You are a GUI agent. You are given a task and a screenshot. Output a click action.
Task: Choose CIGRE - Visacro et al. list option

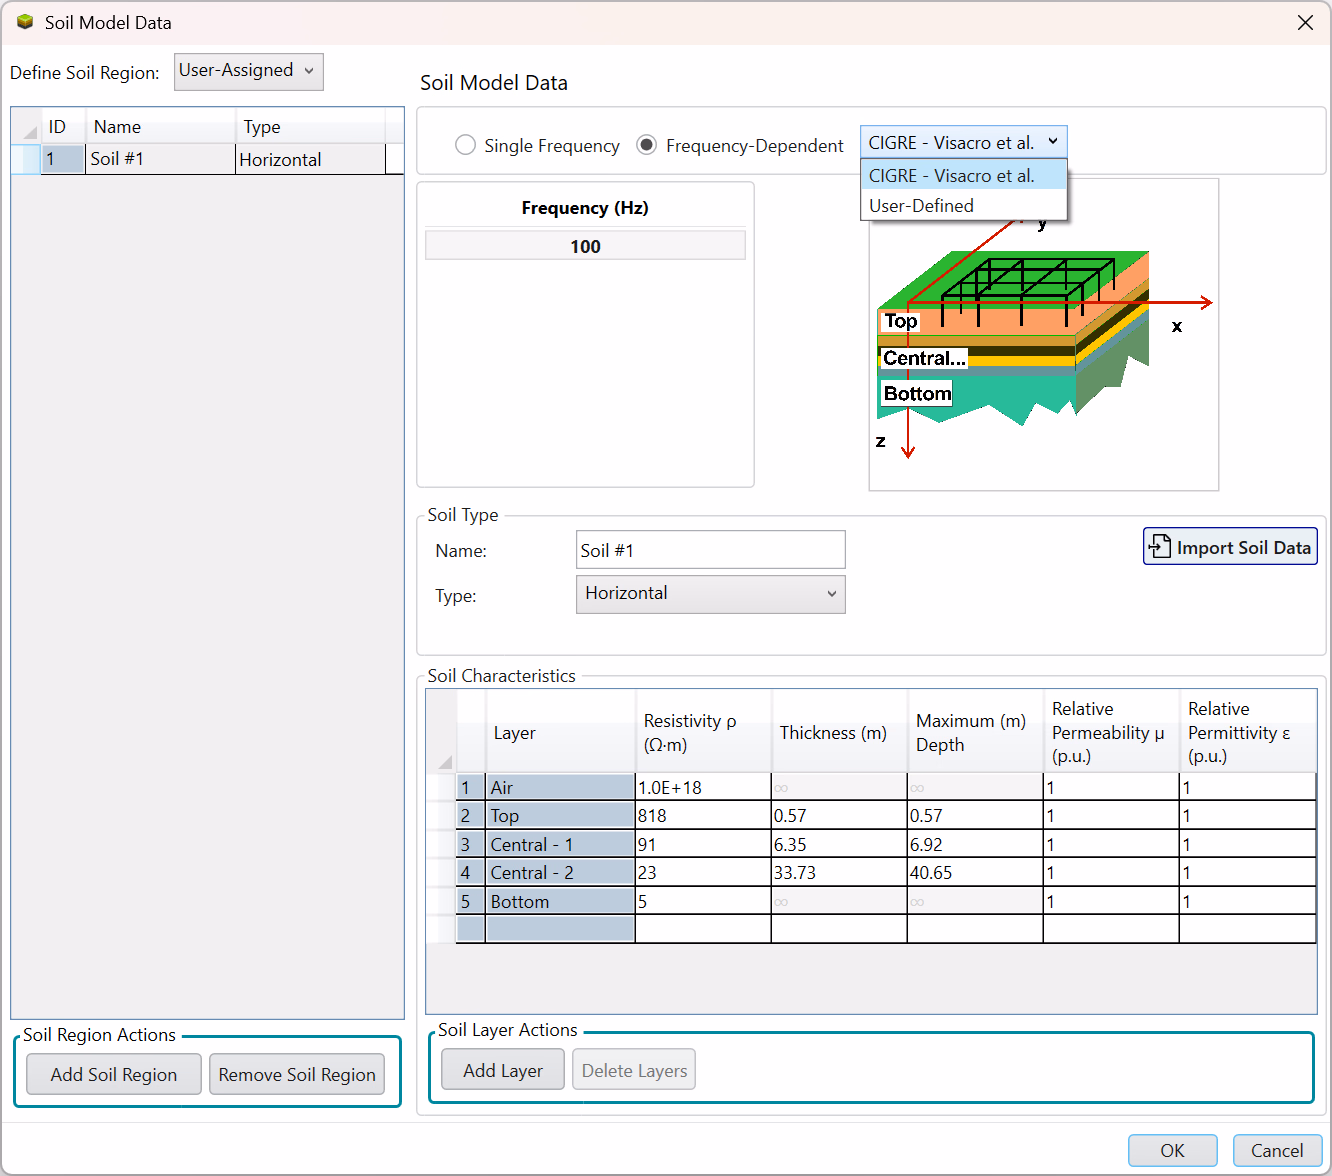(963, 175)
